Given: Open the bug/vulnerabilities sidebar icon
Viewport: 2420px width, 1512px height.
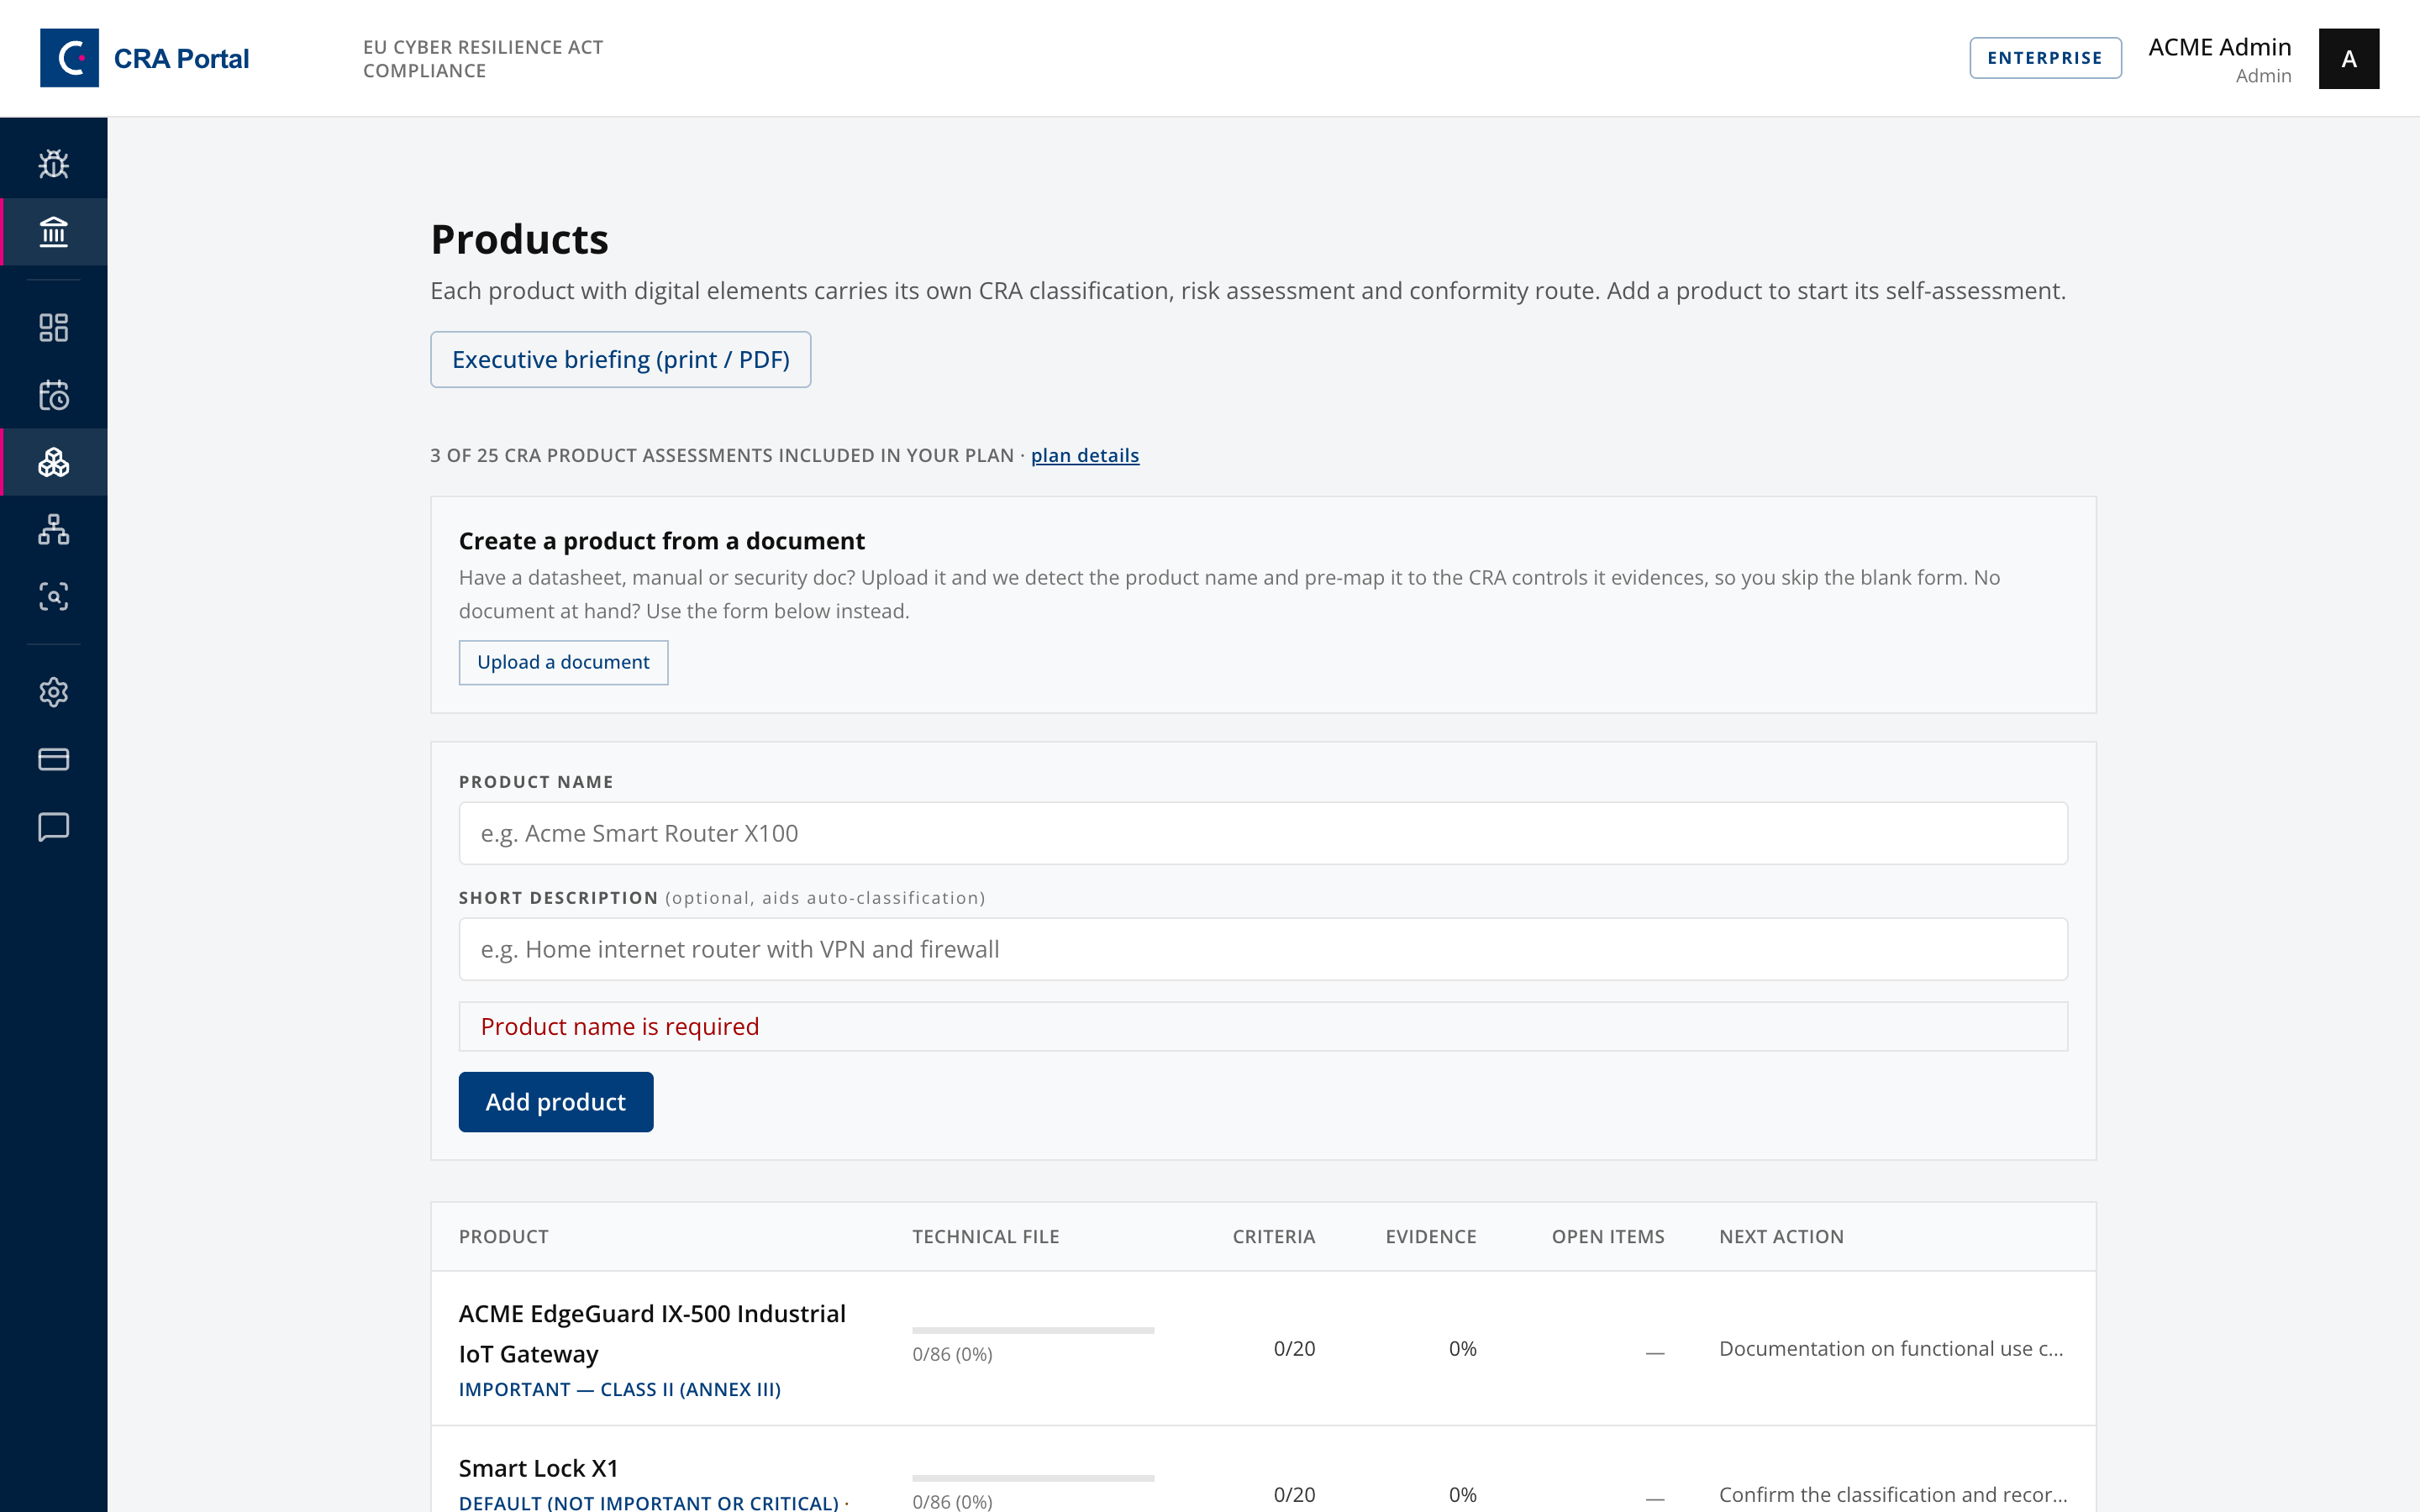Looking at the screenshot, I should pos(53,164).
